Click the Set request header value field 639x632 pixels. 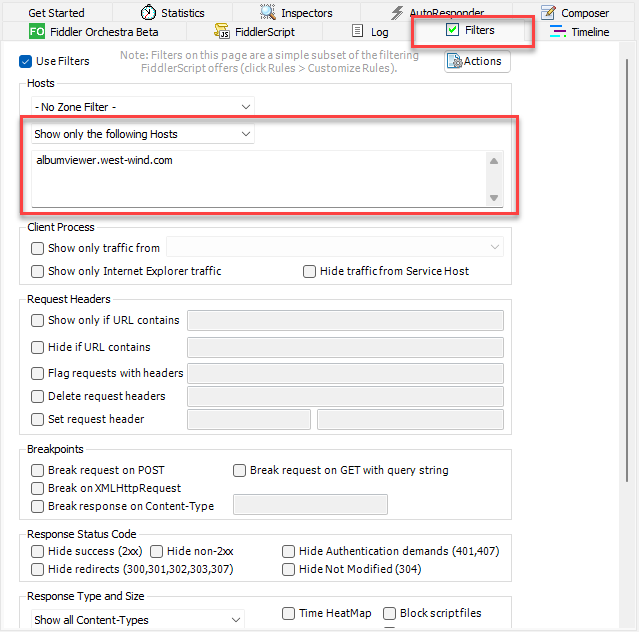coord(410,420)
